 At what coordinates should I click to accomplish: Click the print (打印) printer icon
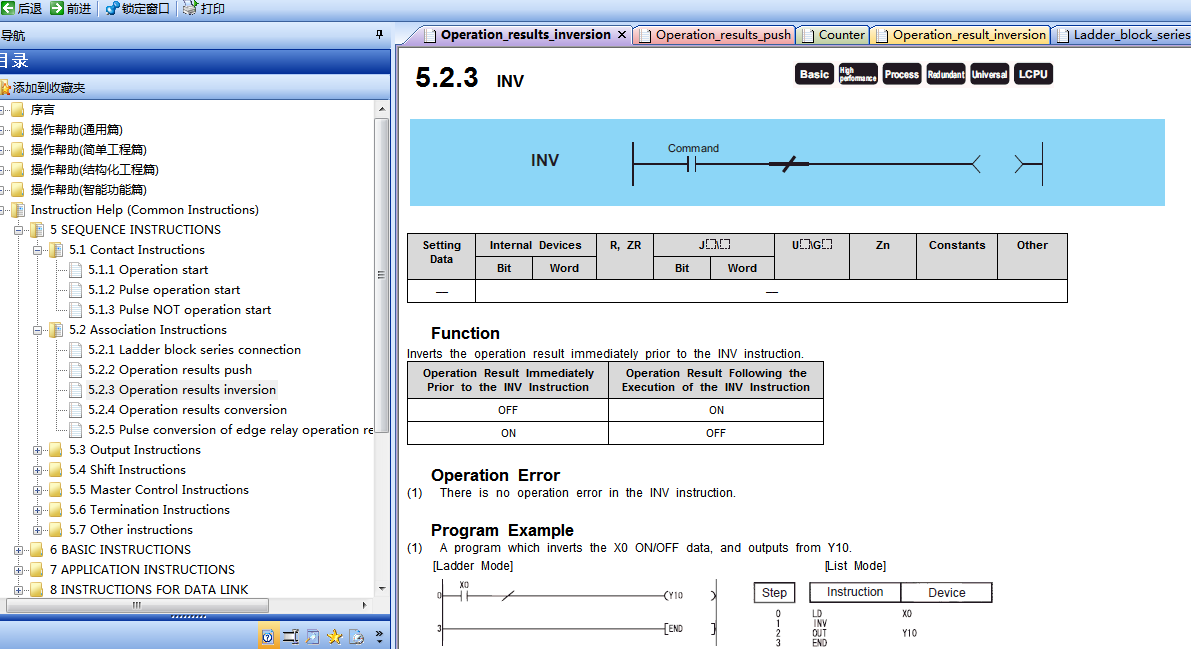[190, 8]
